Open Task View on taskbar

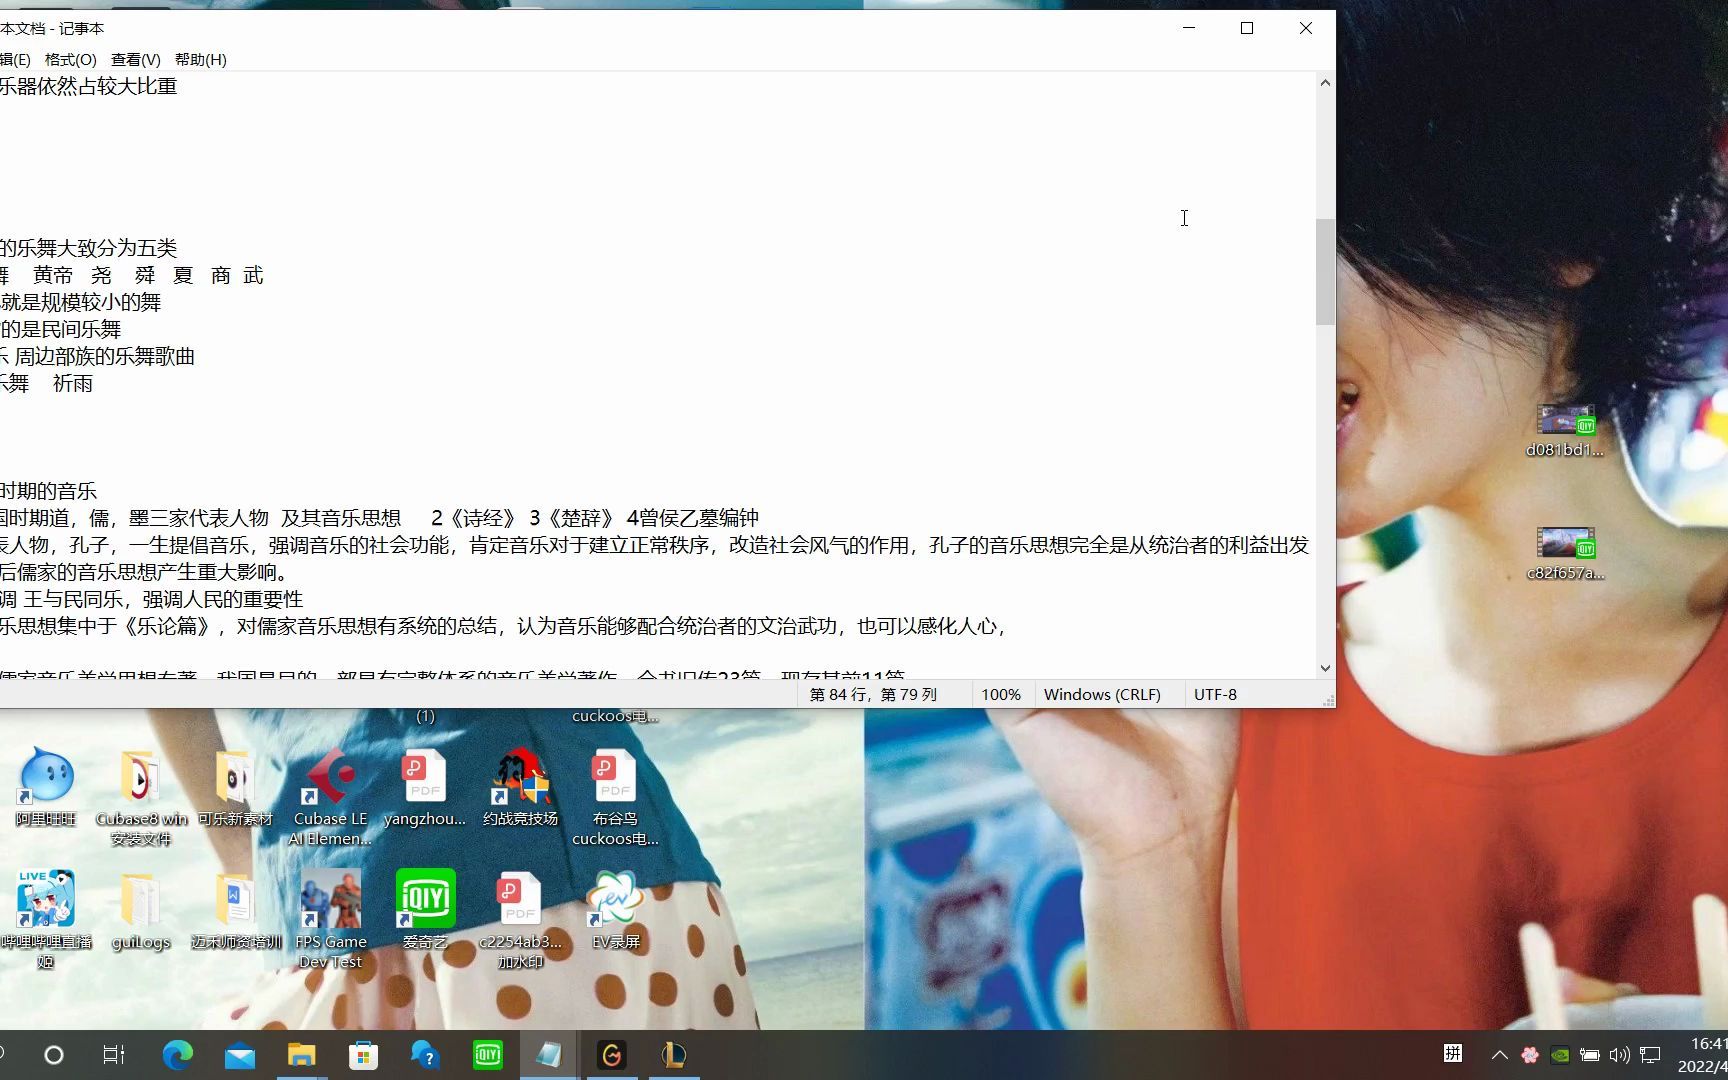click(114, 1055)
